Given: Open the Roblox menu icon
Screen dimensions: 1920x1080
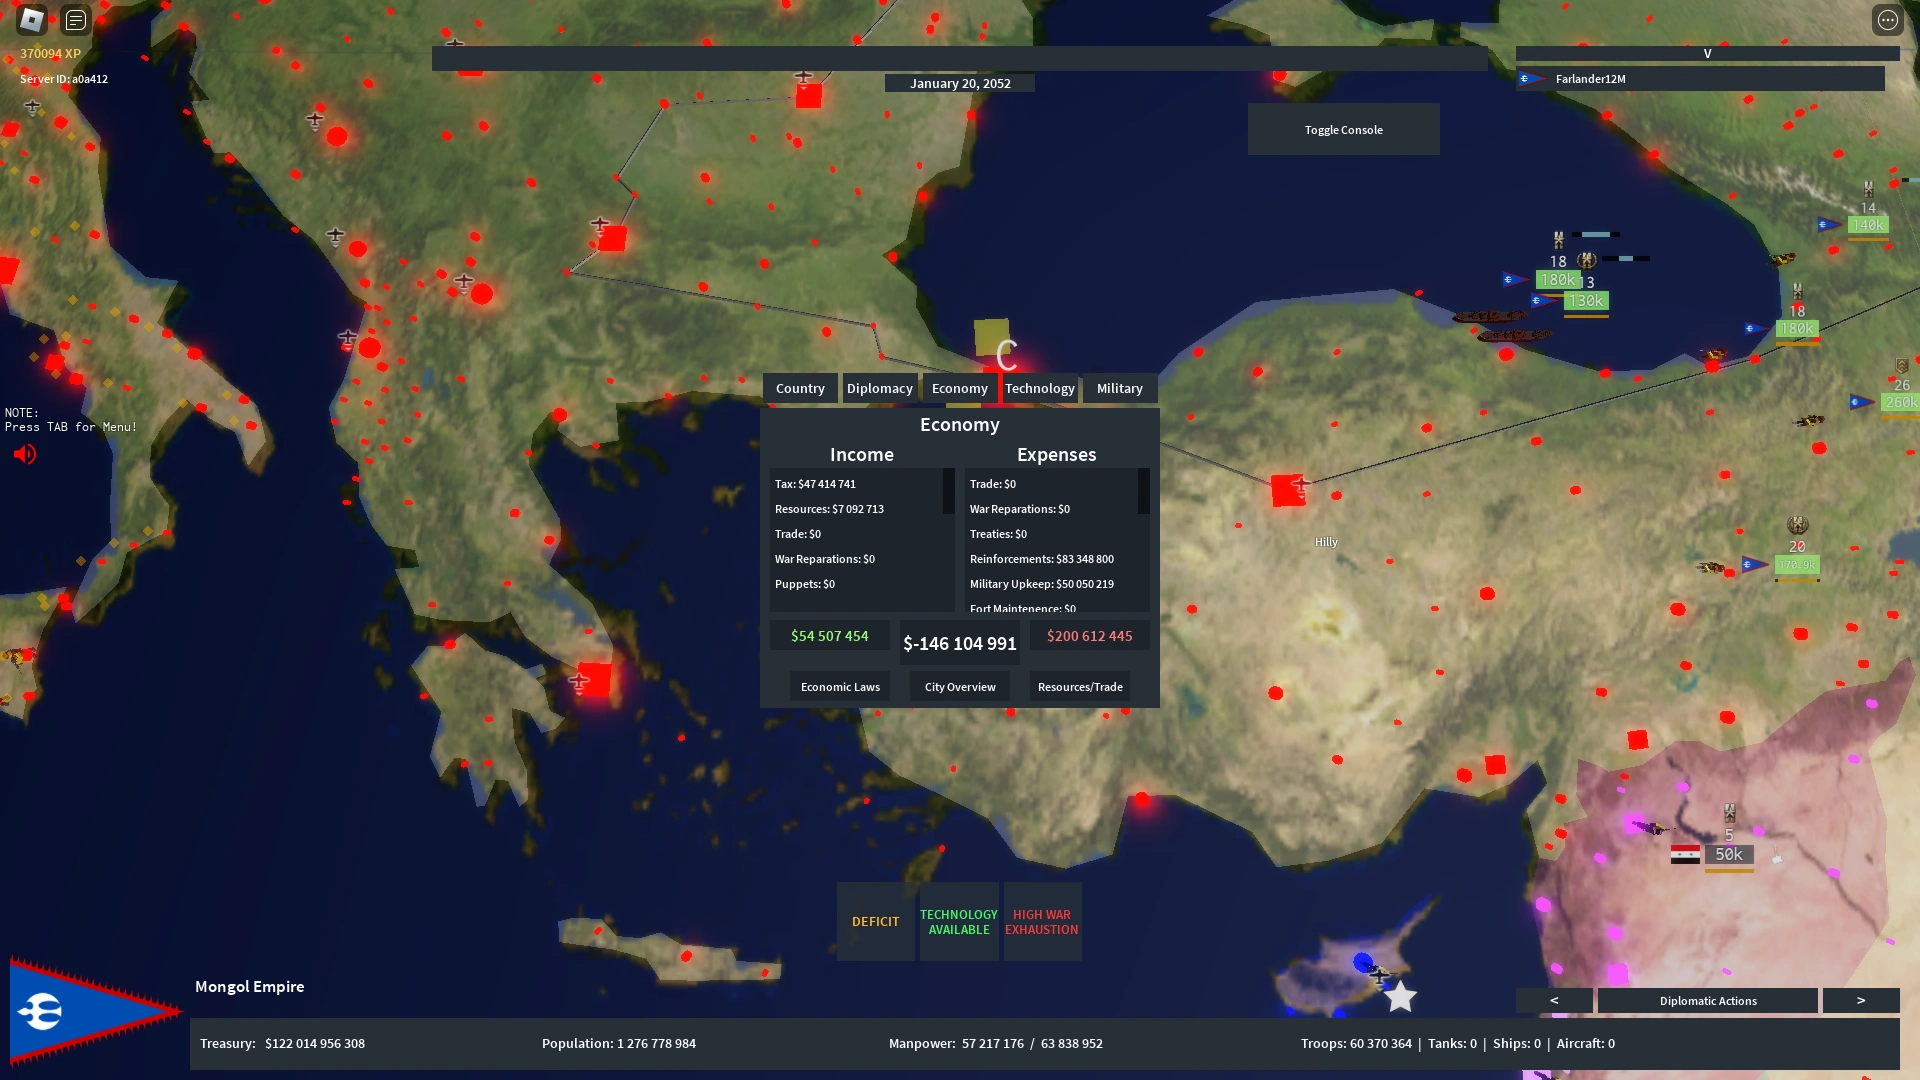Looking at the screenshot, I should click(x=32, y=19).
